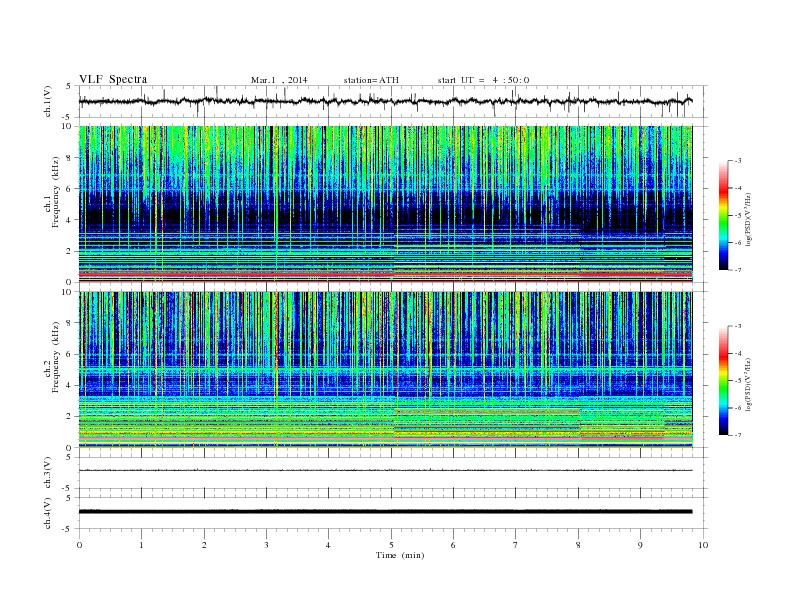Click the ch.2 colorbar 'log(PSD)(V²/Hz)' label
This screenshot has width=792, height=612.
point(748,384)
